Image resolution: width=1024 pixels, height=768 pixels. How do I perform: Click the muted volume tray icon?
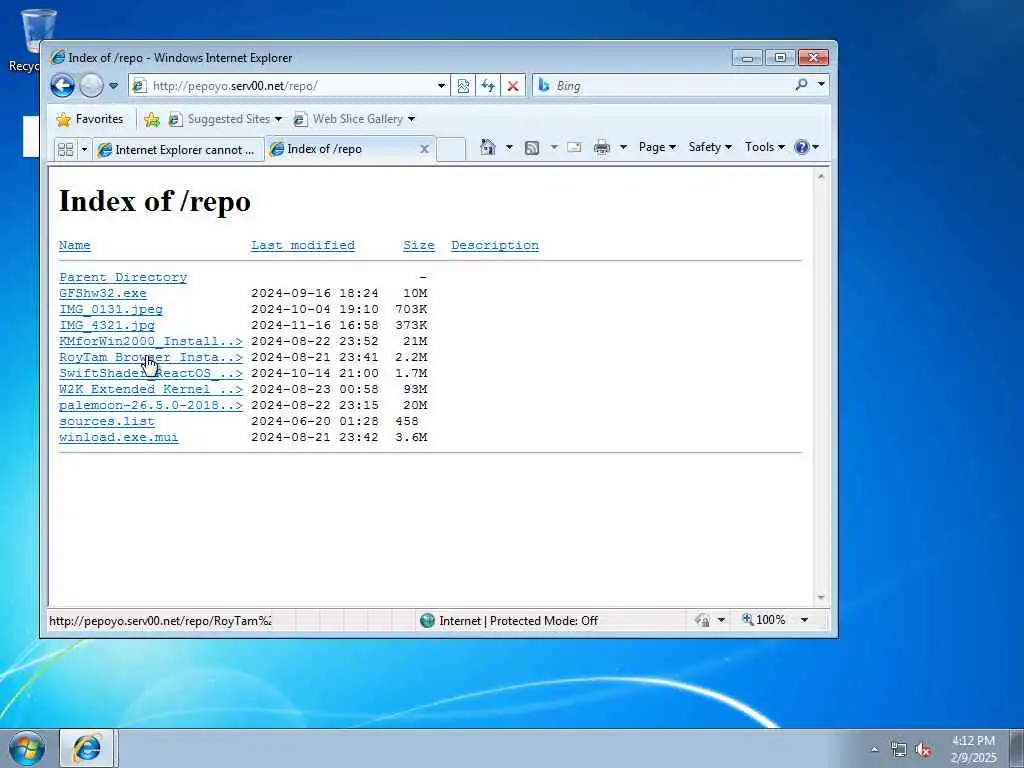[923, 749]
